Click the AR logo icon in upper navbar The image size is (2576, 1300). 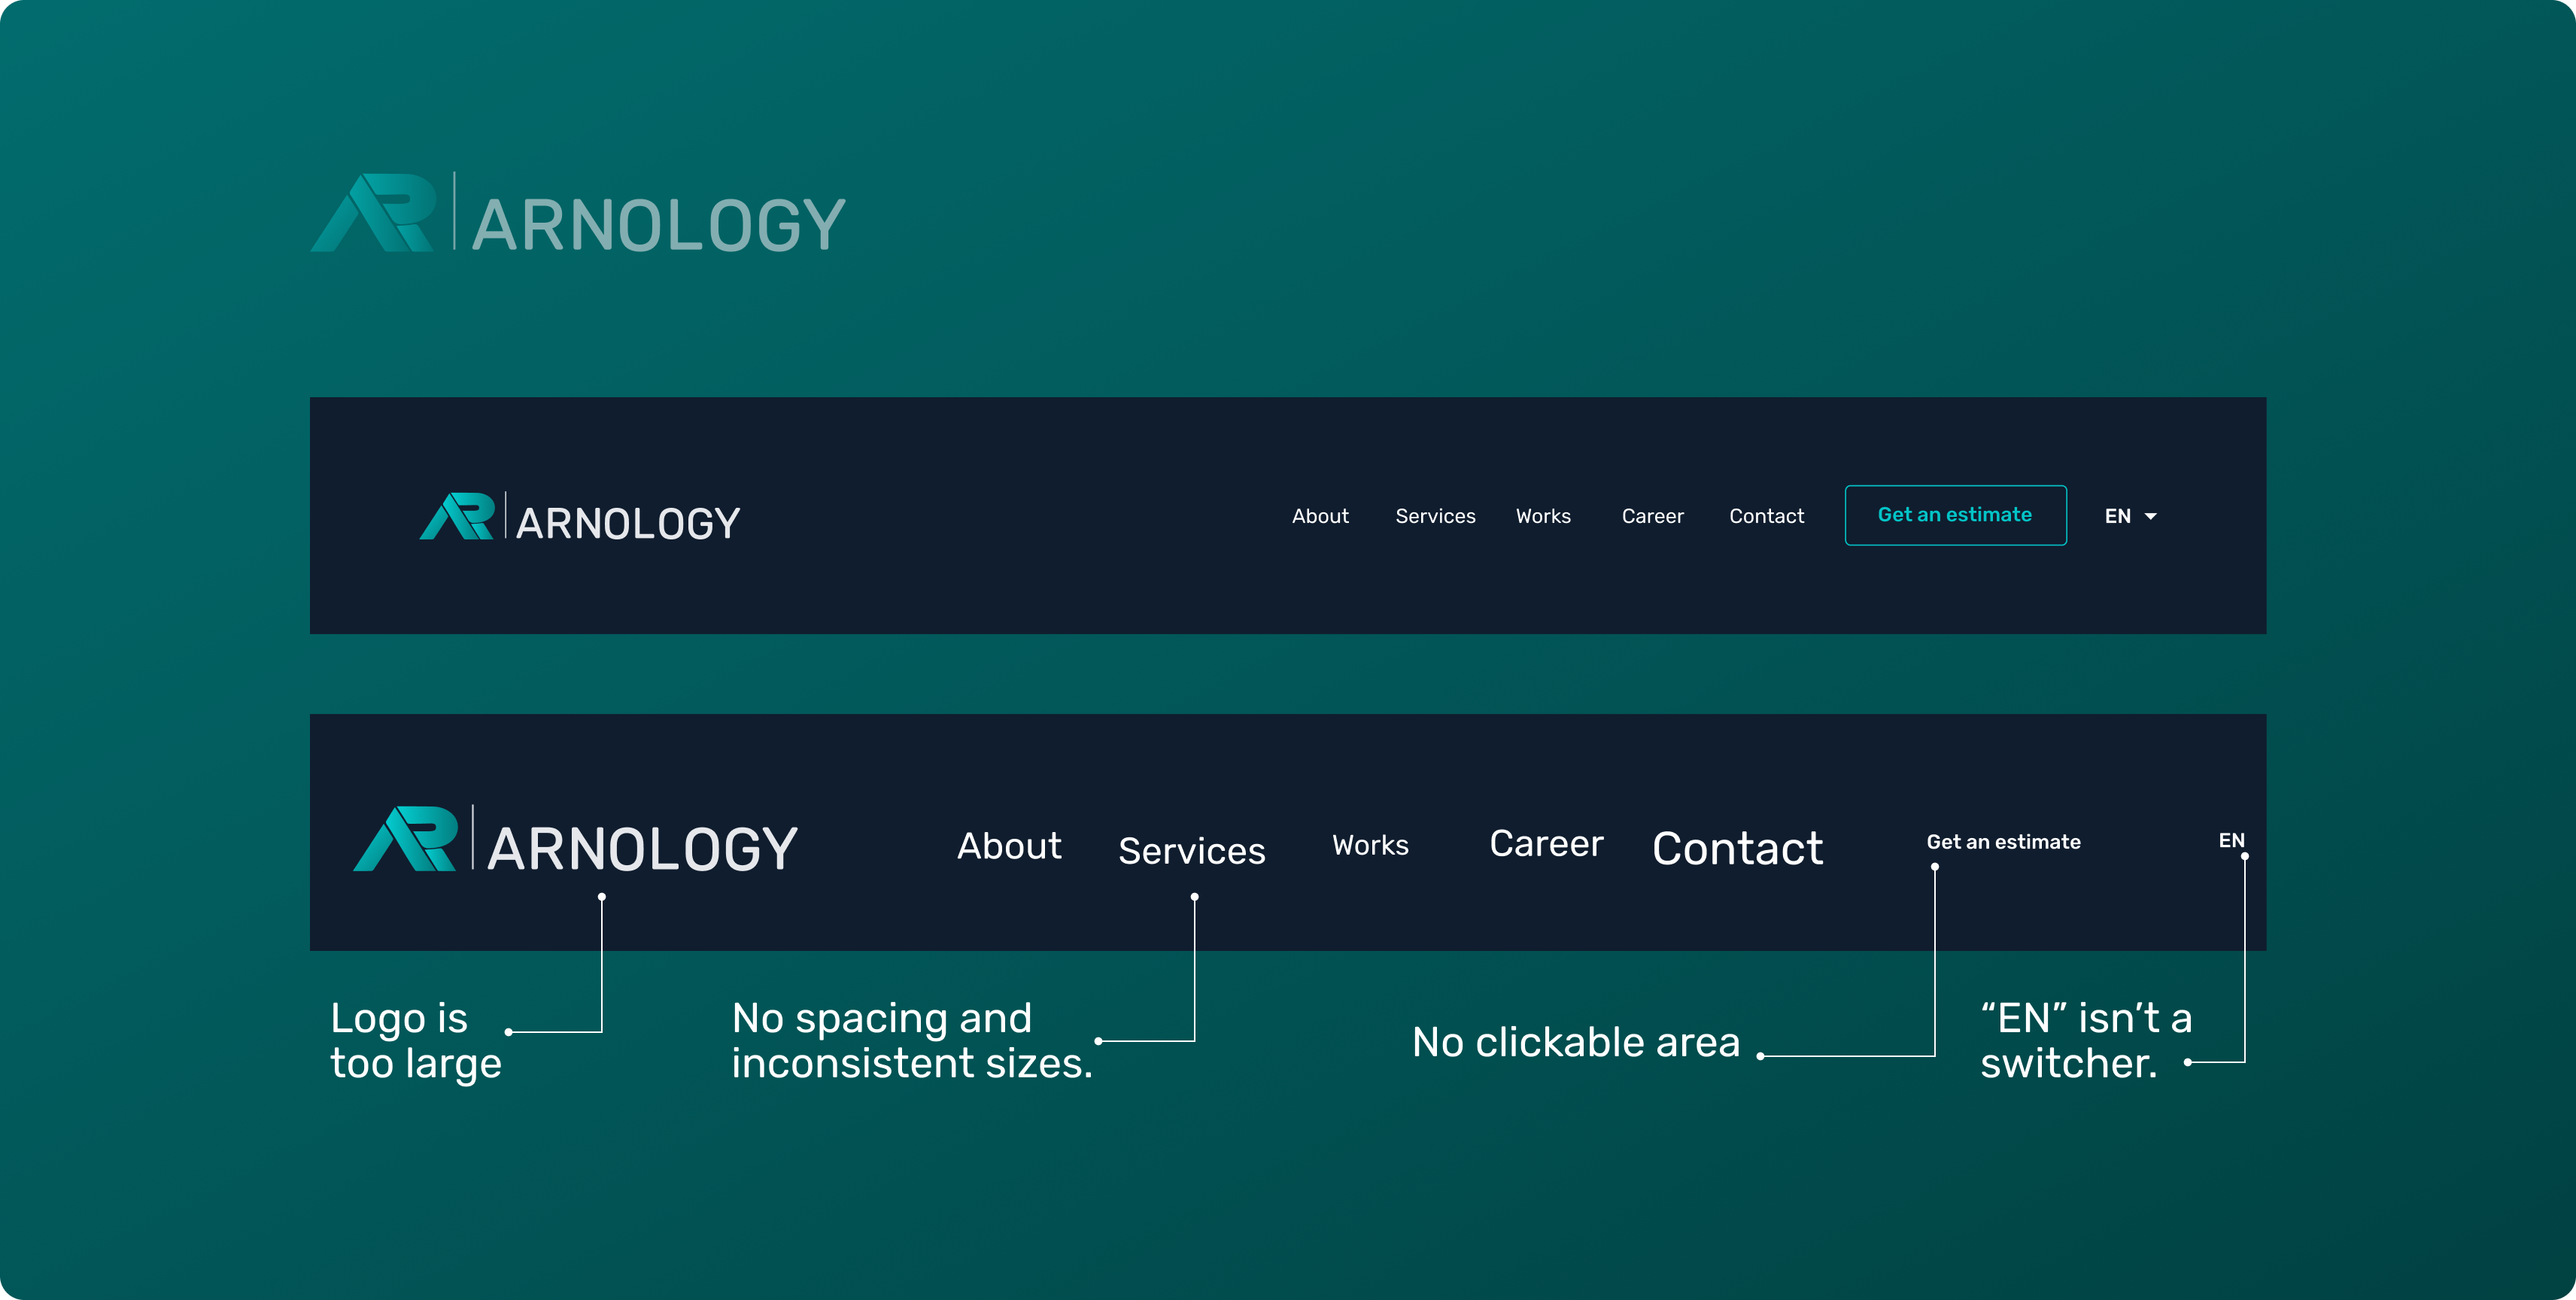point(457,516)
